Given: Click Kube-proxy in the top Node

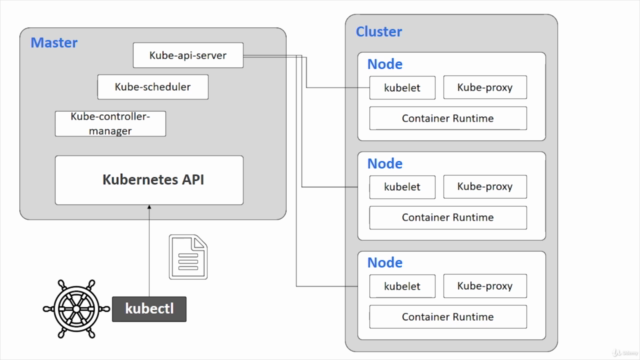Looking at the screenshot, I should (485, 87).
